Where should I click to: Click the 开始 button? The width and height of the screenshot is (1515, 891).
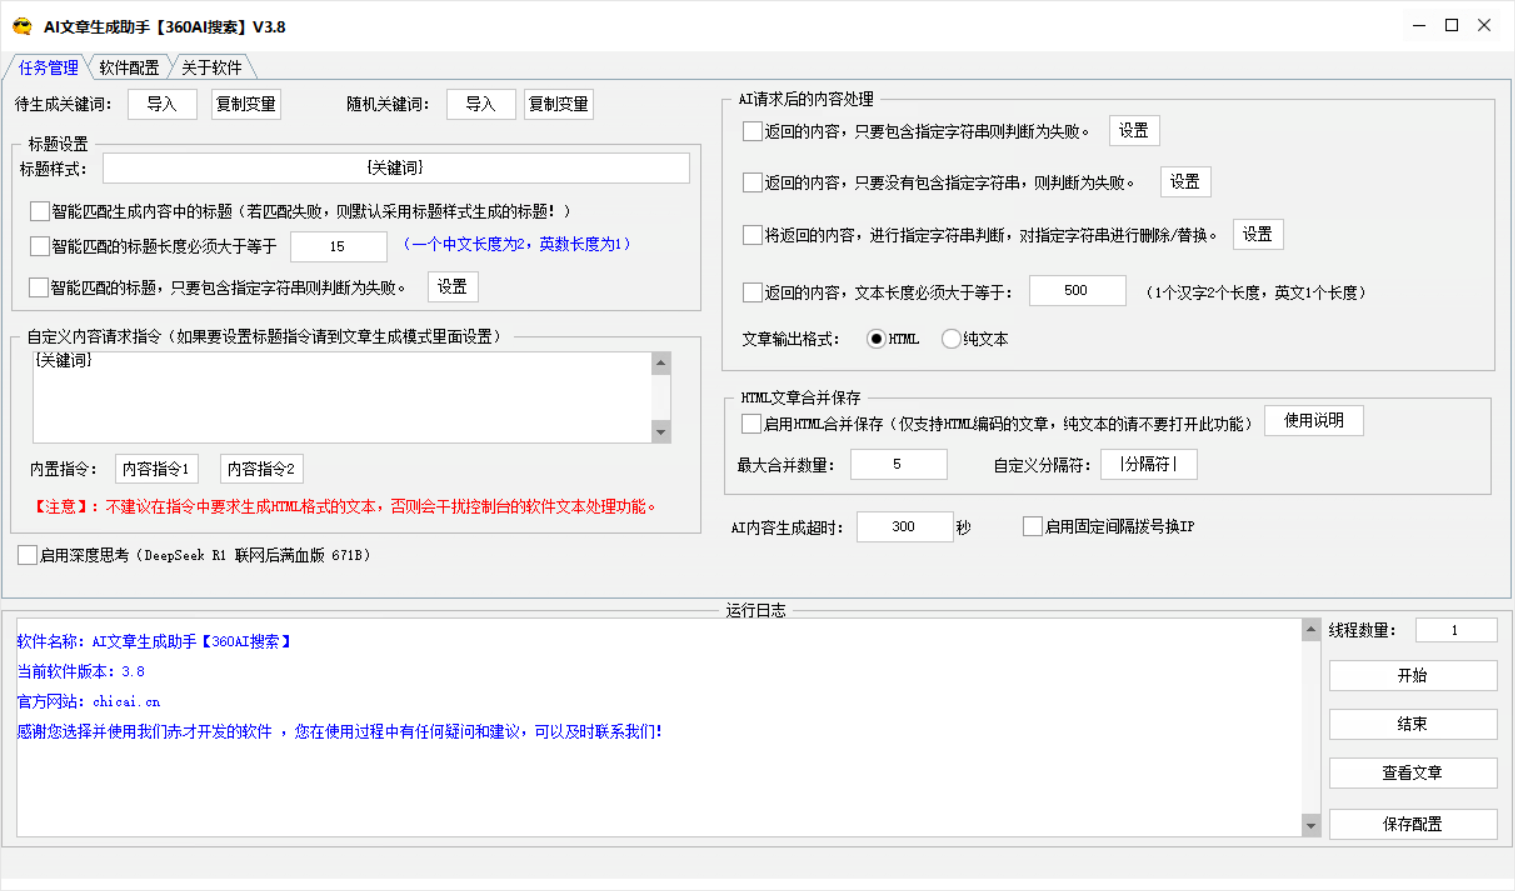pyautogui.click(x=1413, y=676)
